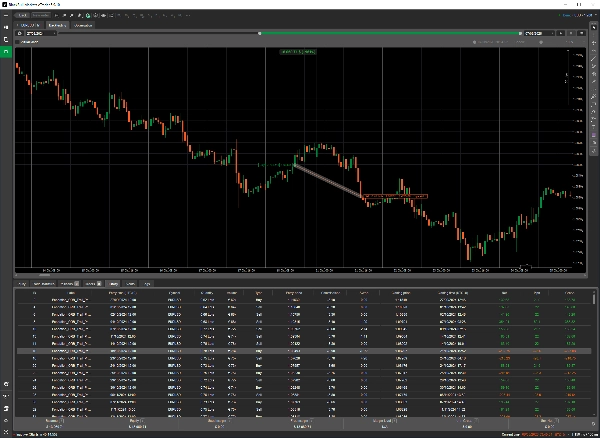600x438 pixels.
Task: Click the end handle on the date range slider
Action: pyautogui.click(x=520, y=33)
